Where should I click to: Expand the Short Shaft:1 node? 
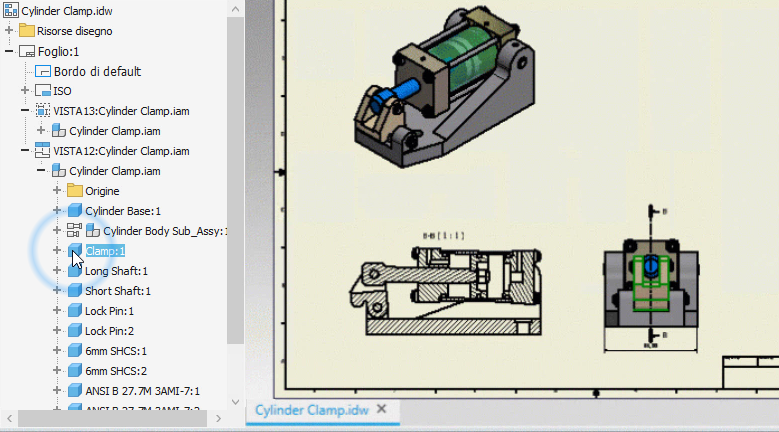point(57,290)
